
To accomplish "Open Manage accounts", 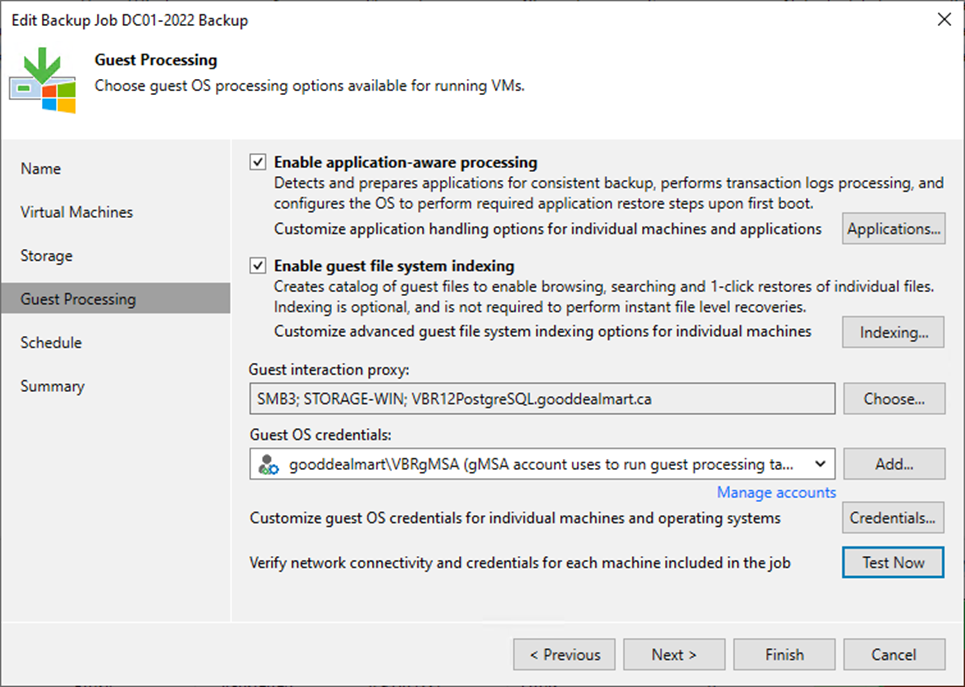I will pyautogui.click(x=776, y=492).
